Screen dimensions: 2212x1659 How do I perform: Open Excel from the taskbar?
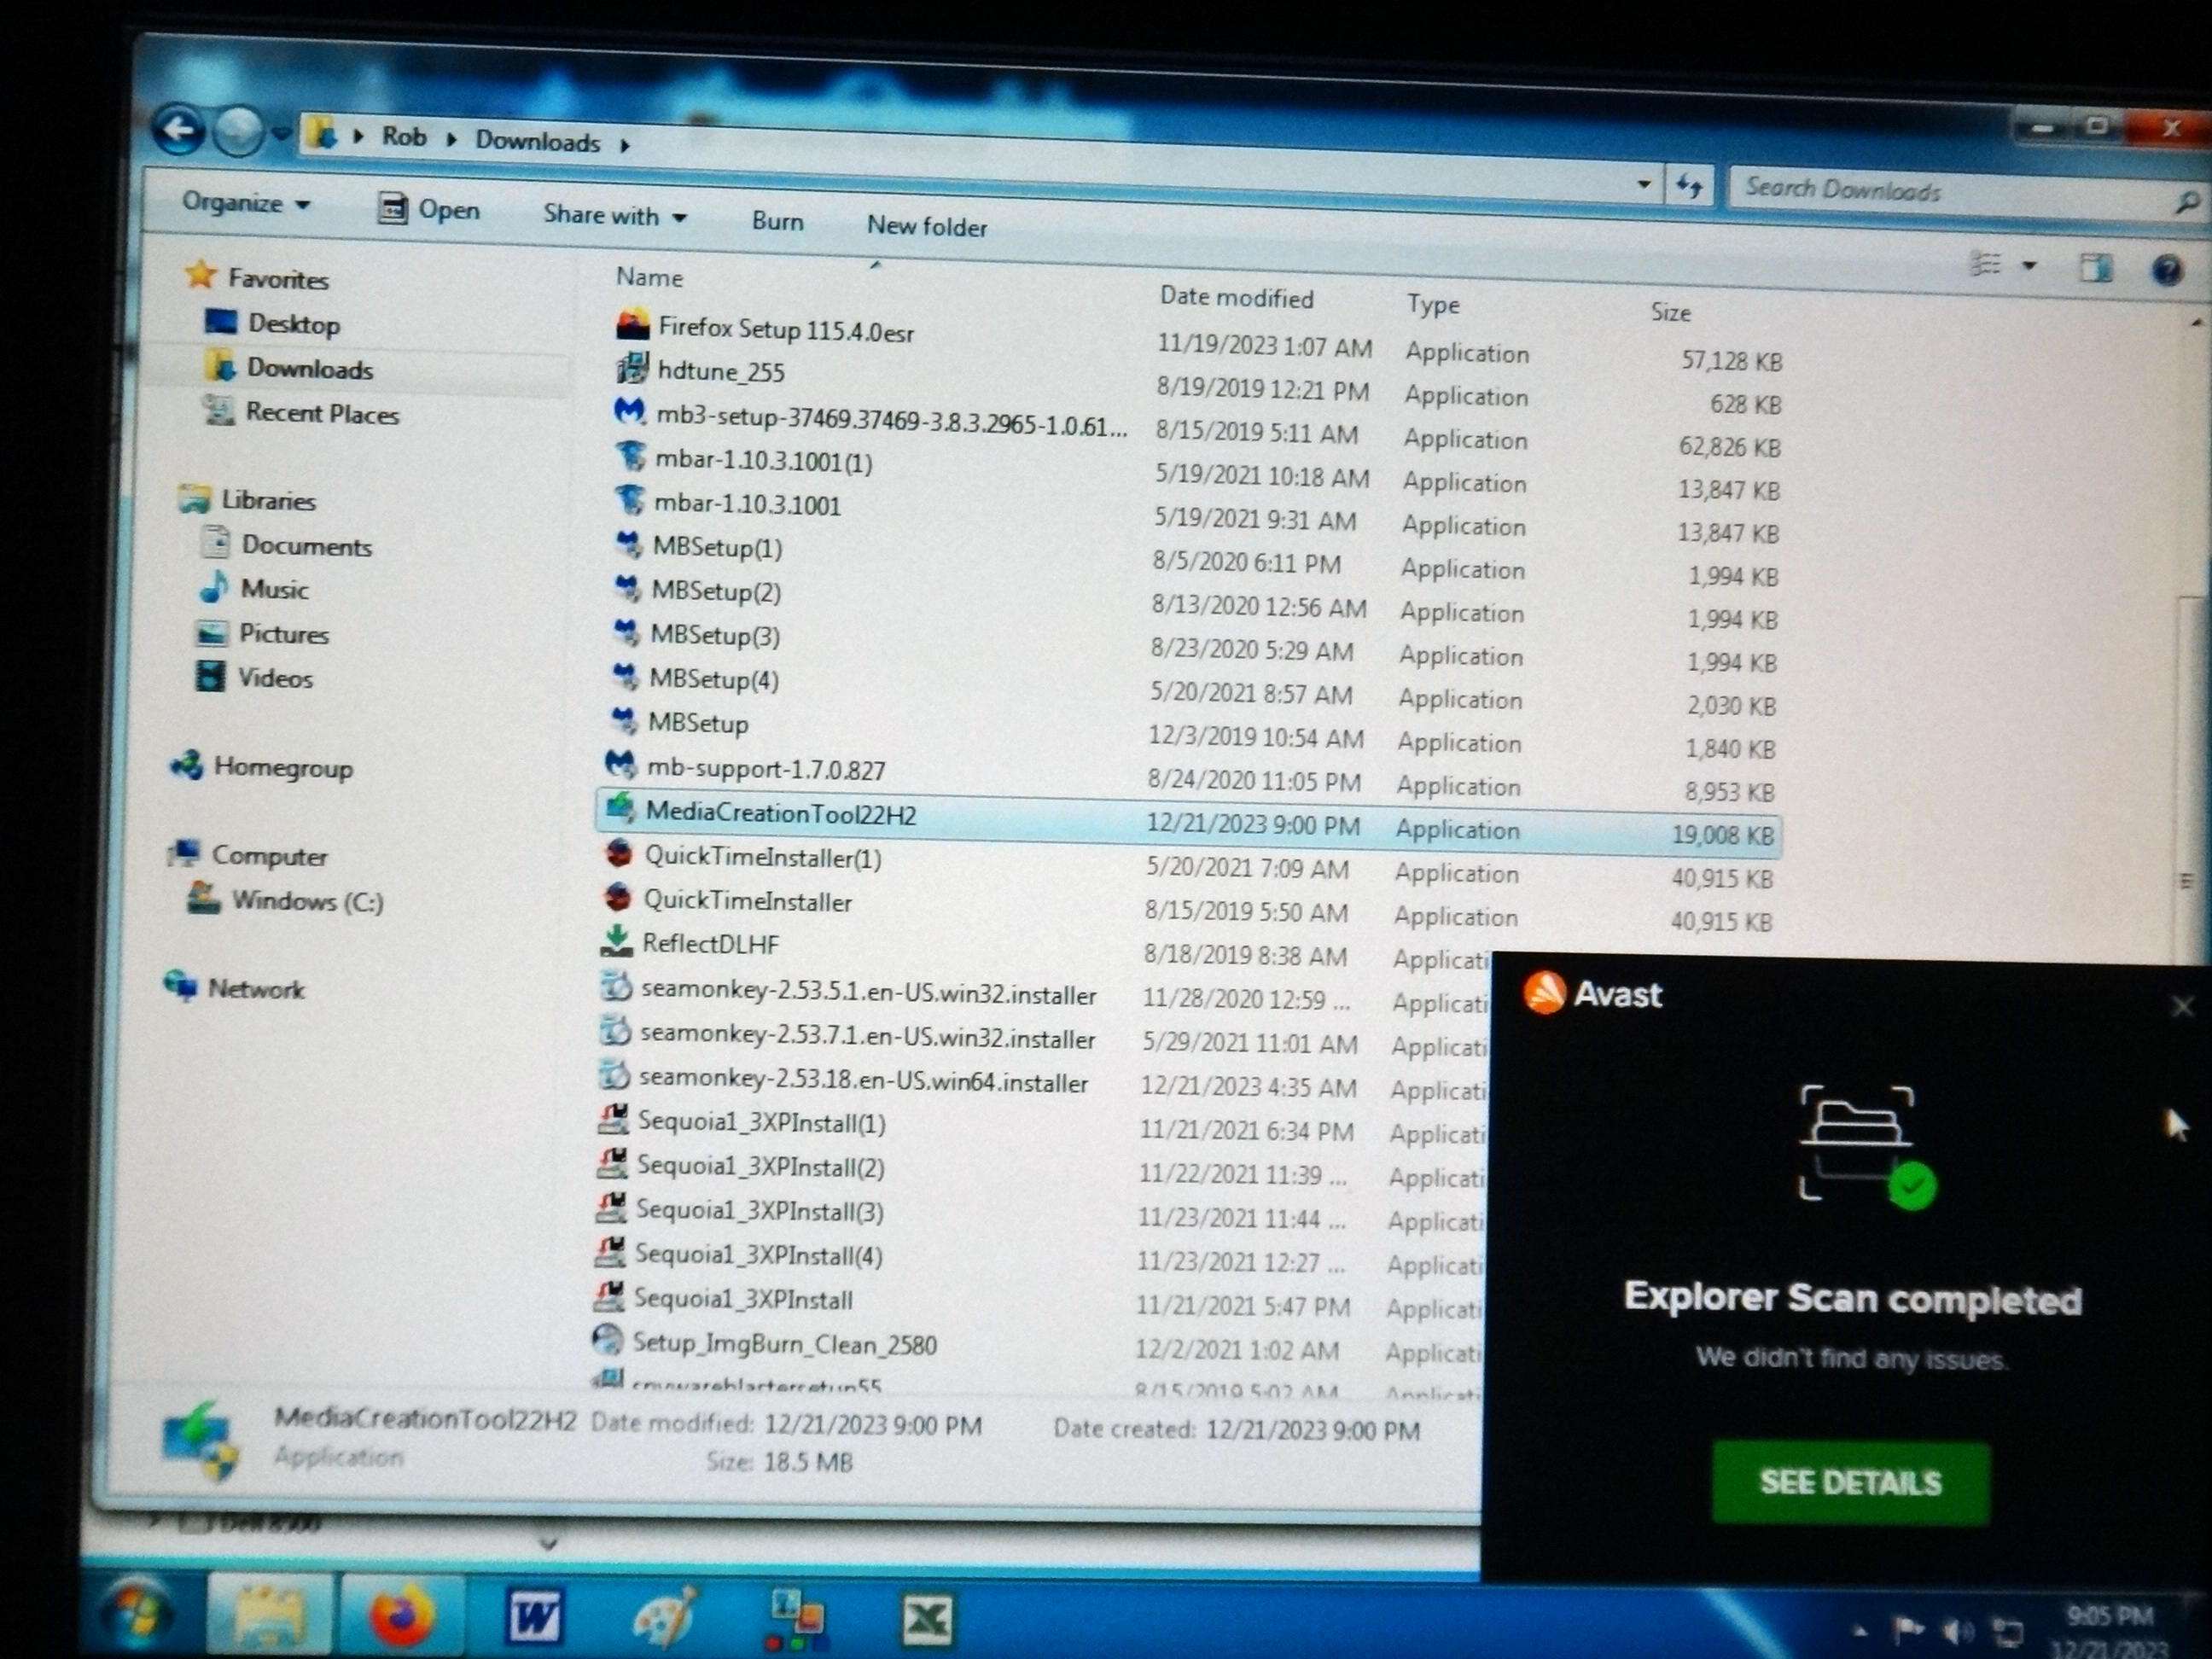pos(927,1620)
